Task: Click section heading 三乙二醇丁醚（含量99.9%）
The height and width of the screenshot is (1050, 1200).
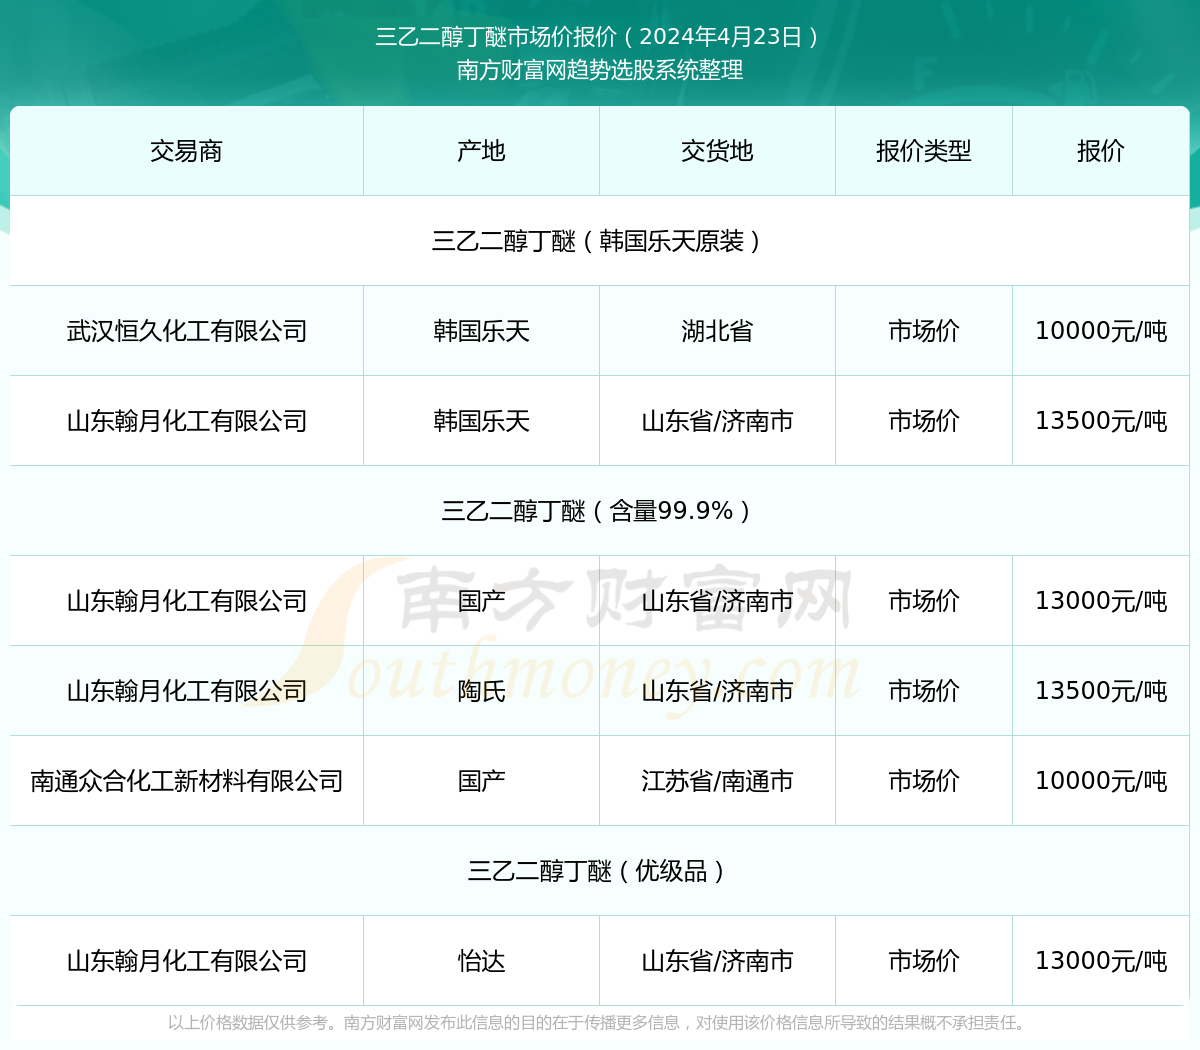Action: pos(600,511)
